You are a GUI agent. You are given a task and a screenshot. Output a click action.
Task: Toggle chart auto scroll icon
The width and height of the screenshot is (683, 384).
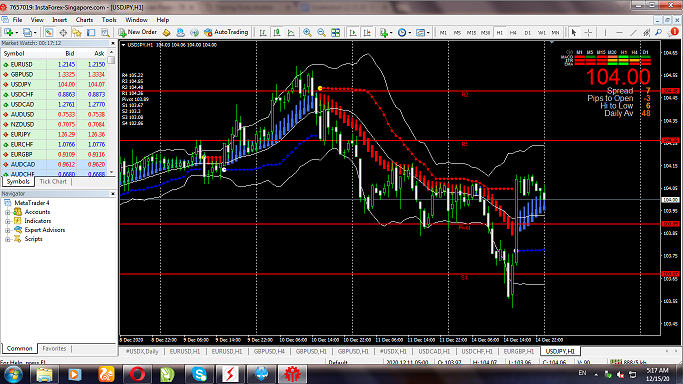pyautogui.click(x=353, y=32)
